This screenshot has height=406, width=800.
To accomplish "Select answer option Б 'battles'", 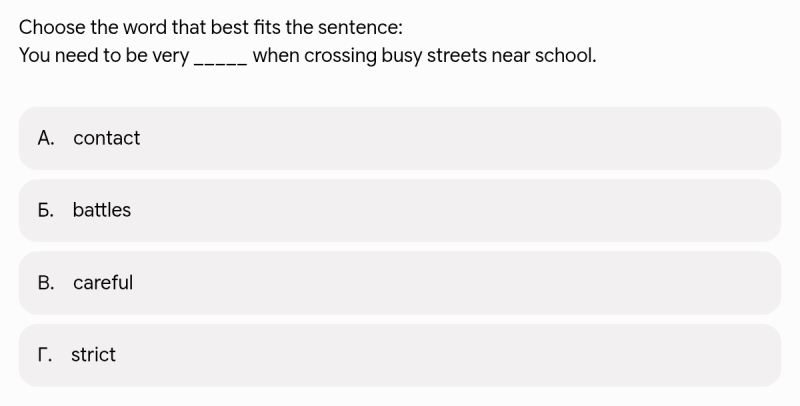I will coord(400,211).
